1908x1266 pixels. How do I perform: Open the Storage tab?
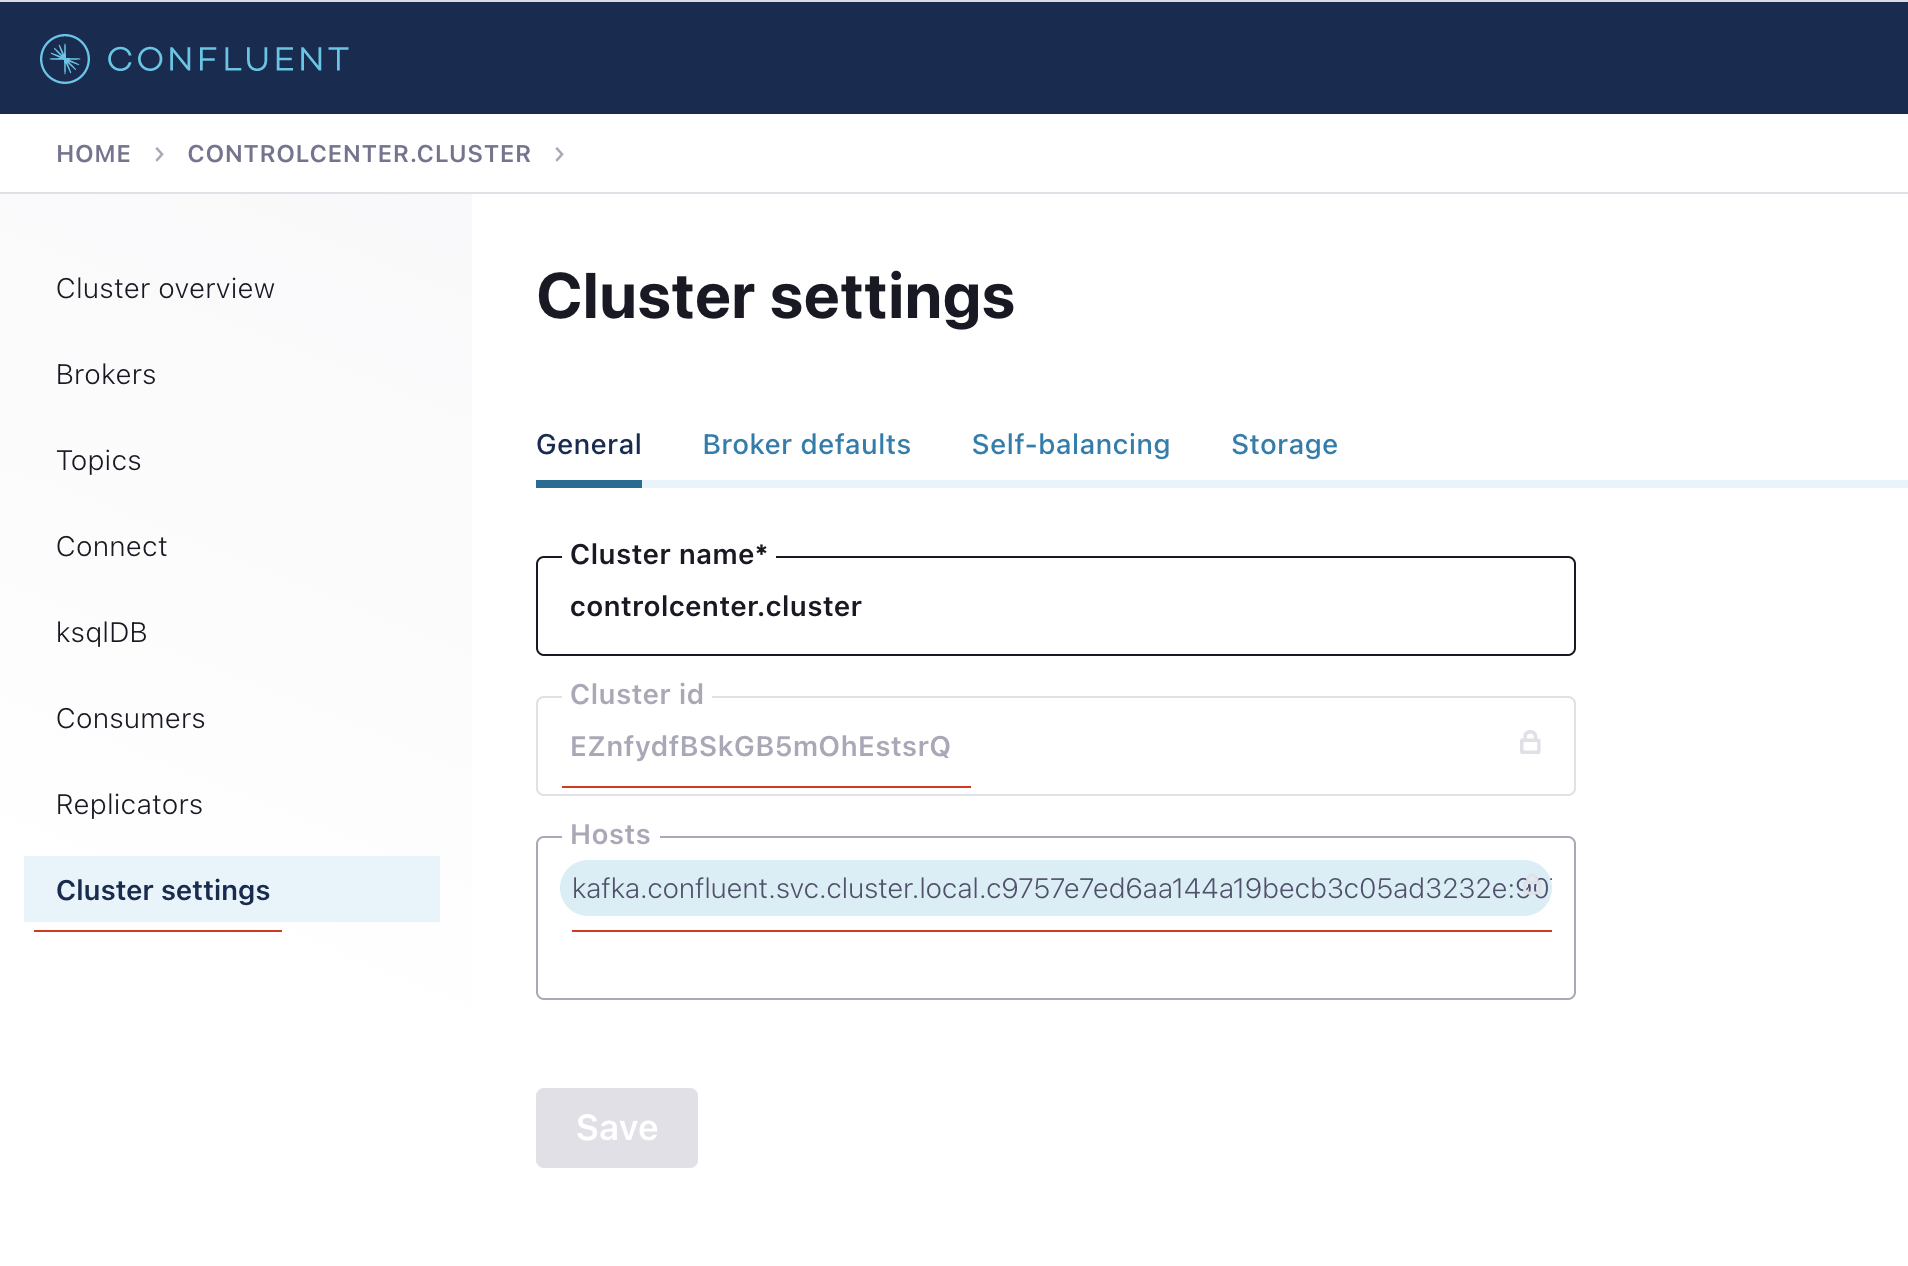[1284, 445]
